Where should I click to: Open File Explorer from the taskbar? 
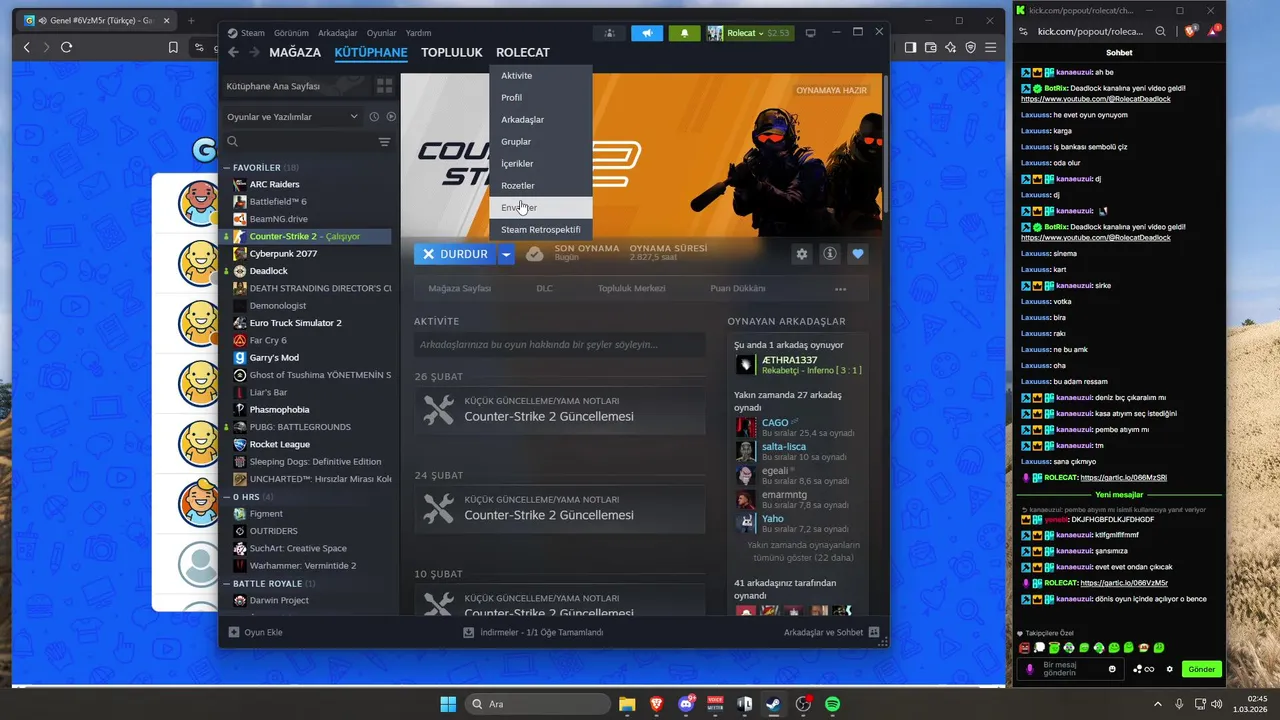click(627, 704)
